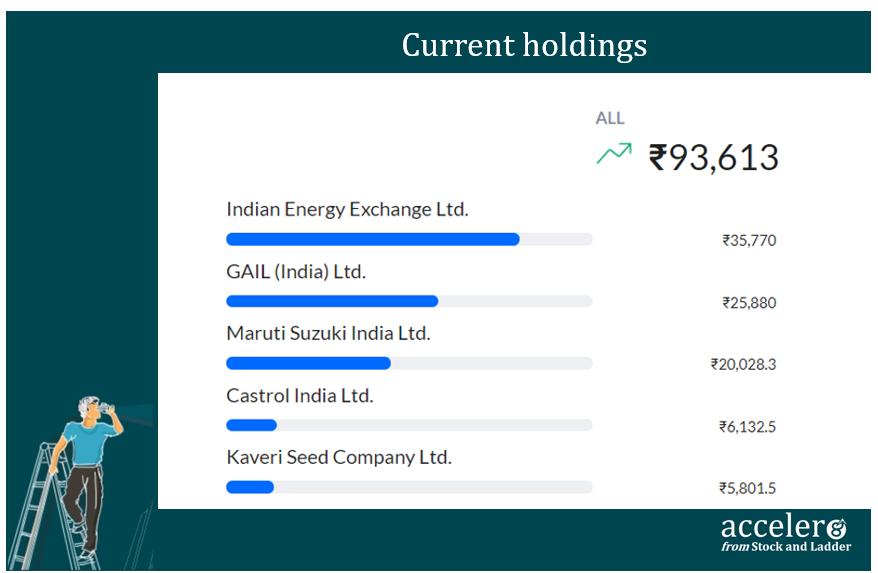
Task: Click the 'from Stock and Ladder' tagline
Action: 786,547
